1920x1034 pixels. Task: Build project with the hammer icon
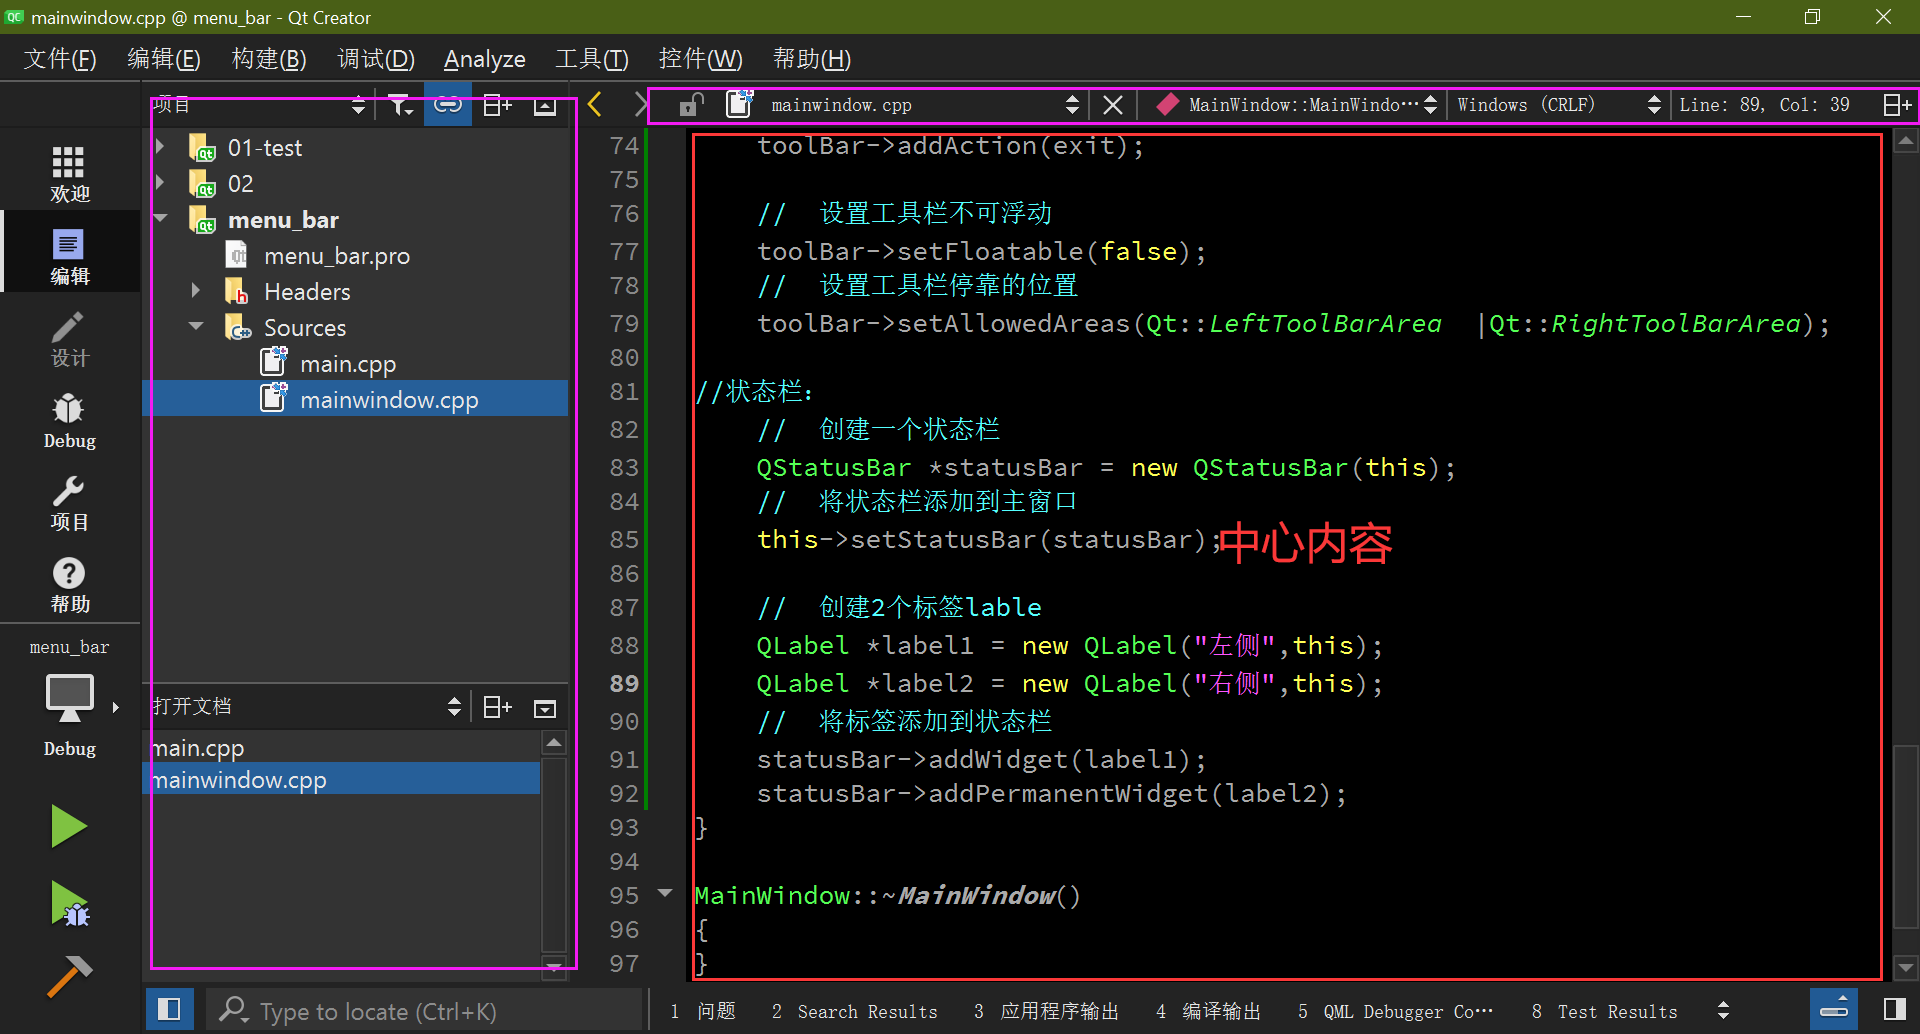click(x=69, y=976)
